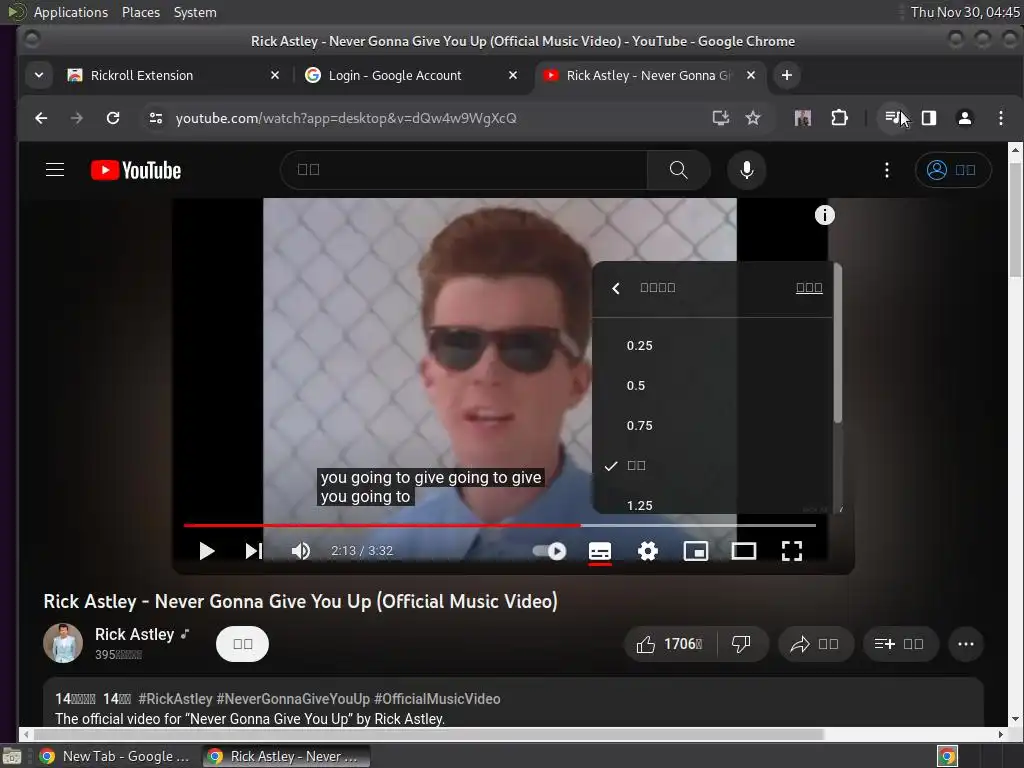Open Rick Astley channel avatar

click(63, 643)
